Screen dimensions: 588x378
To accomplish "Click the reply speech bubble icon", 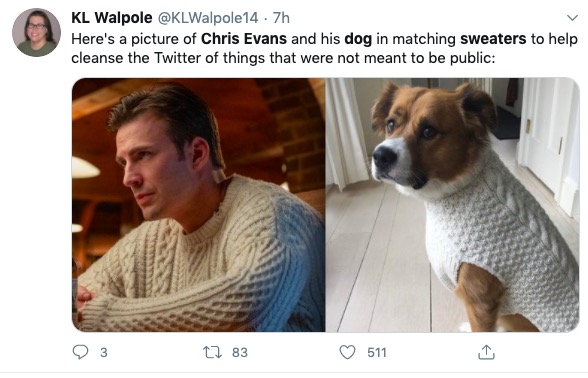I will [80, 352].
